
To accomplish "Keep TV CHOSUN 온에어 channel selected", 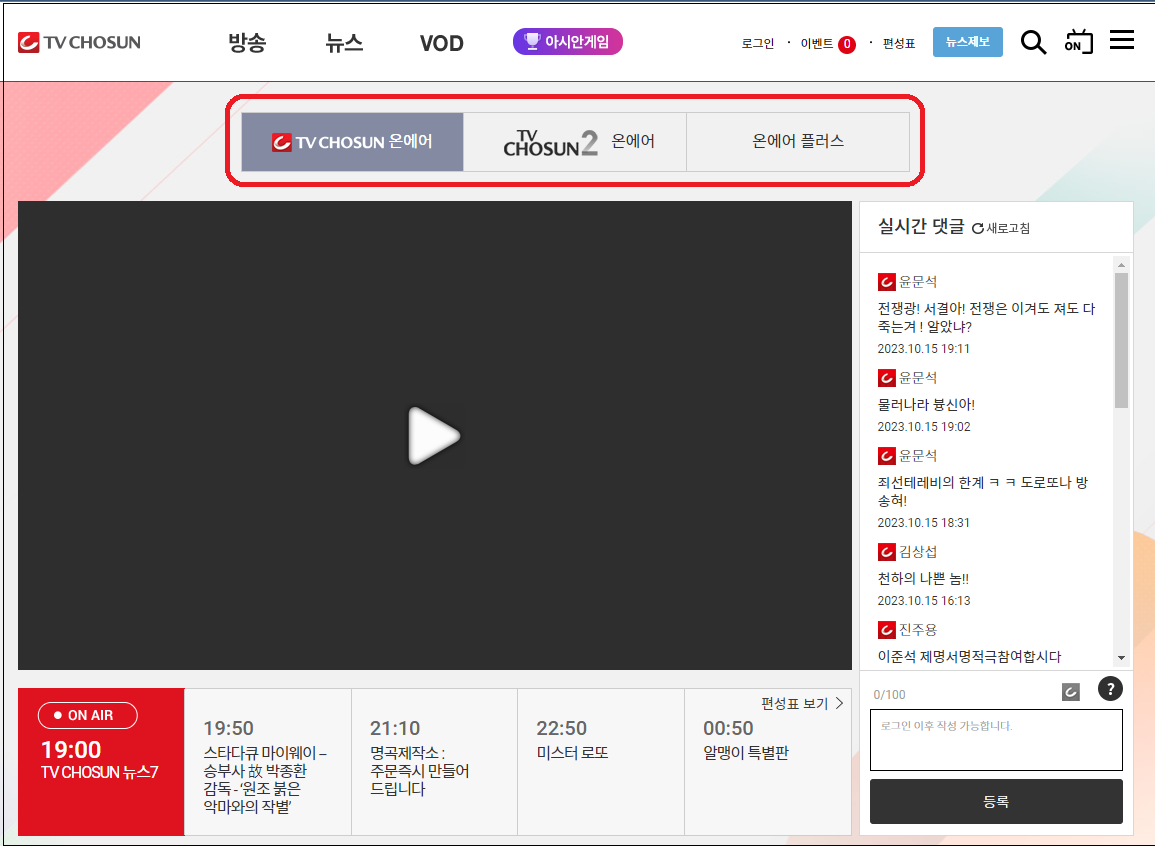I will 352,142.
